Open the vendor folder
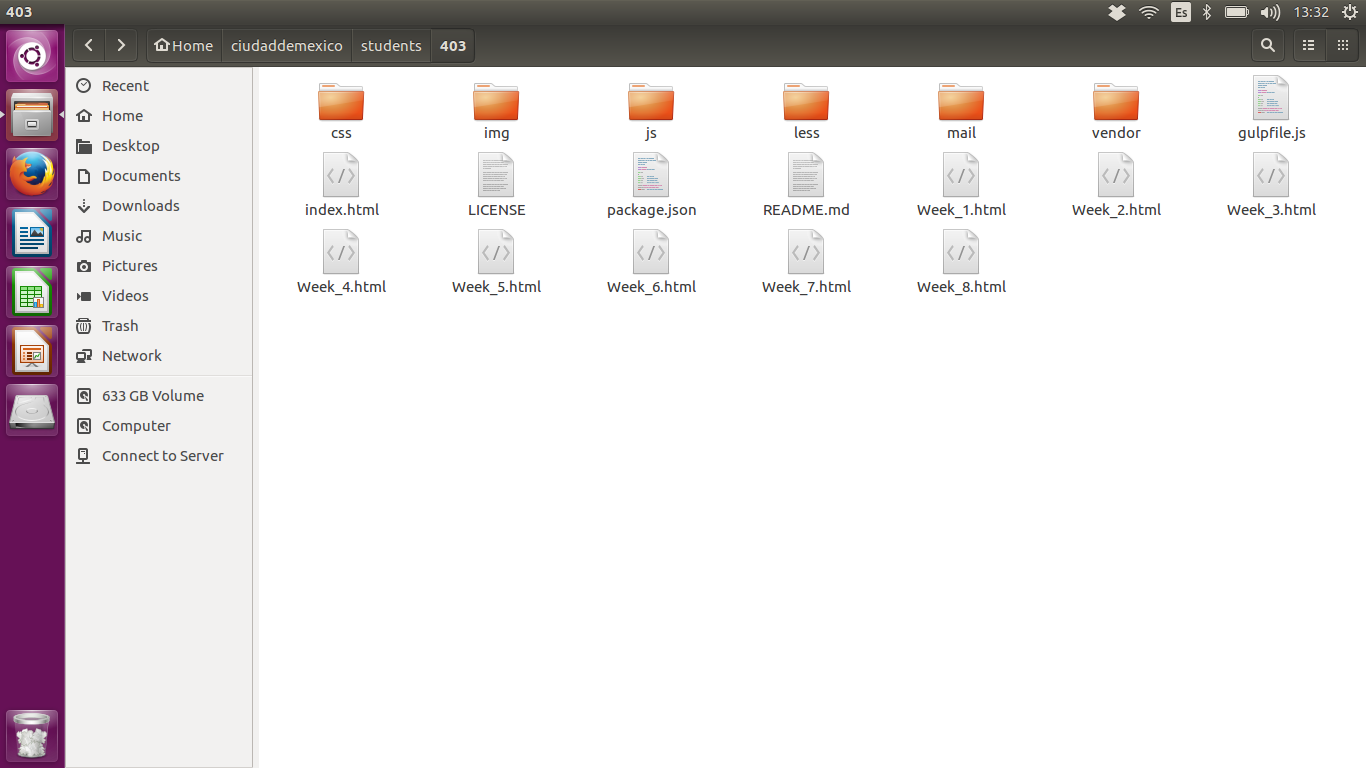1366x768 pixels. point(1116,101)
